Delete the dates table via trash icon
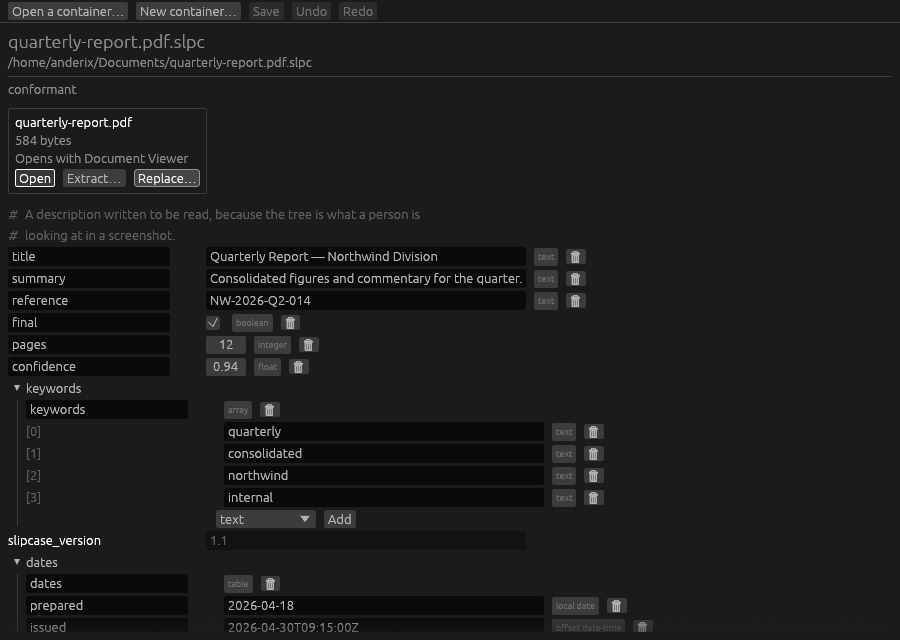 [x=270, y=584]
